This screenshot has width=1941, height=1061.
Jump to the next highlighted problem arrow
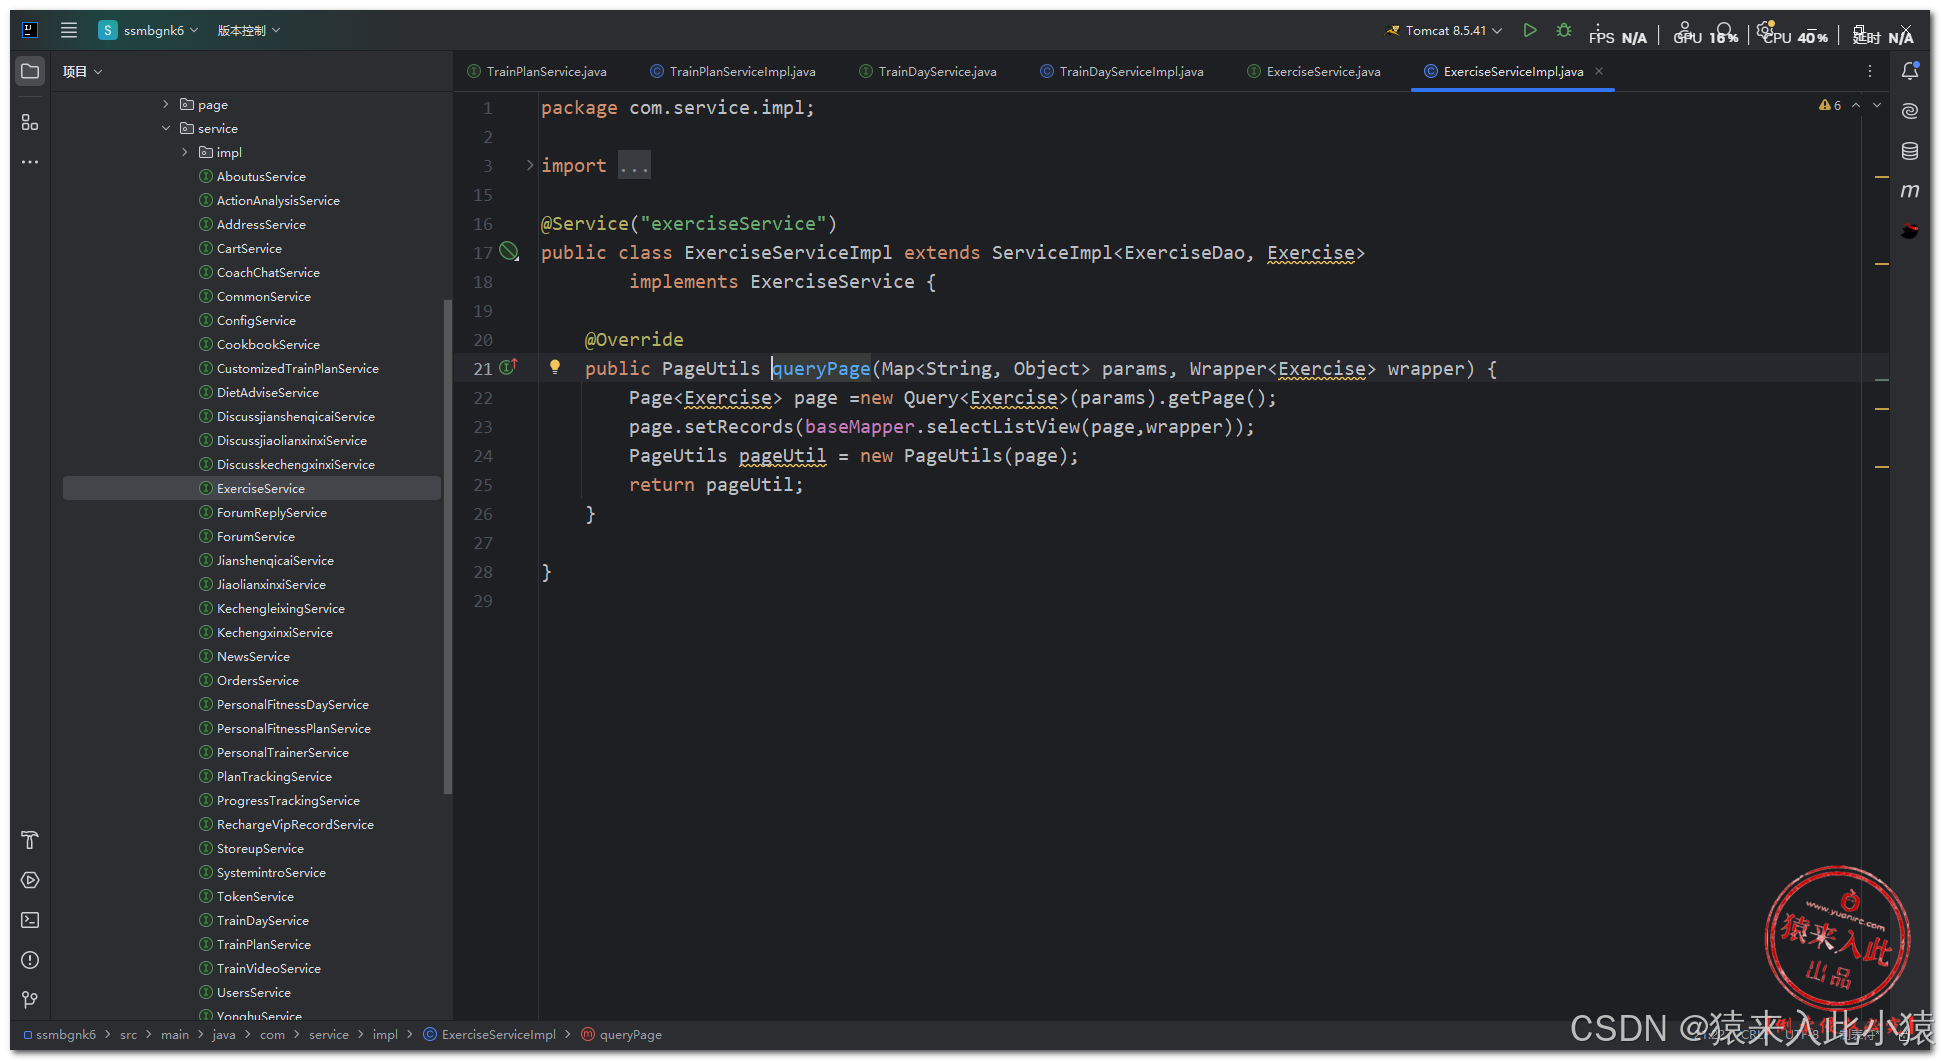tap(1877, 105)
